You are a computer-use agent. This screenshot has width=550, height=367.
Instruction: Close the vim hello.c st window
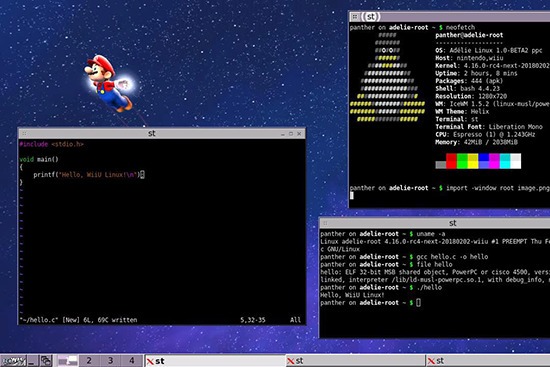(x=299, y=134)
